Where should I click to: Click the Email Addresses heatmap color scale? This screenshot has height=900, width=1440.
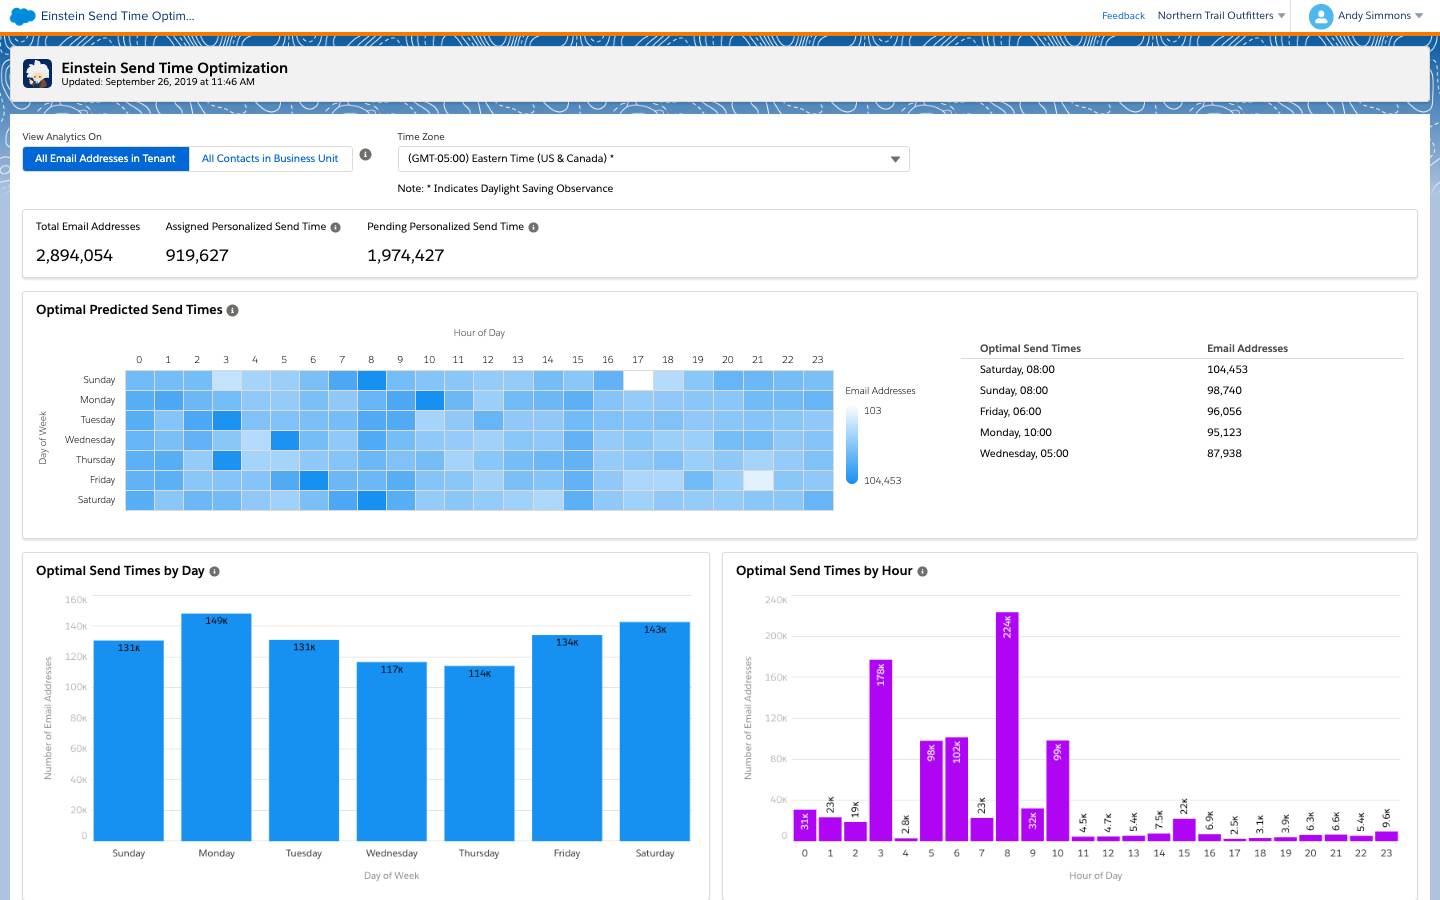click(x=852, y=445)
